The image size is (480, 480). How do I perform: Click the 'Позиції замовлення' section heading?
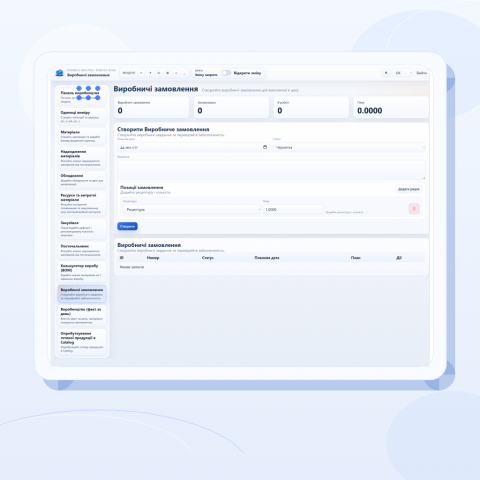(x=142, y=187)
